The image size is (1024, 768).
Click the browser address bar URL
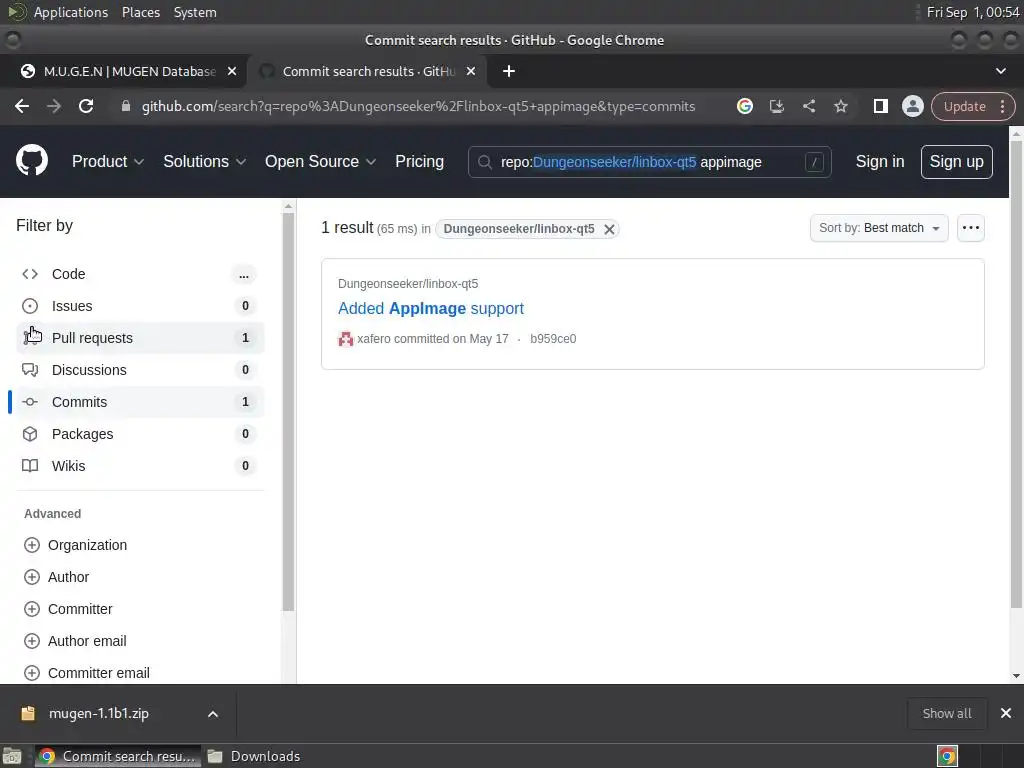tap(418, 106)
